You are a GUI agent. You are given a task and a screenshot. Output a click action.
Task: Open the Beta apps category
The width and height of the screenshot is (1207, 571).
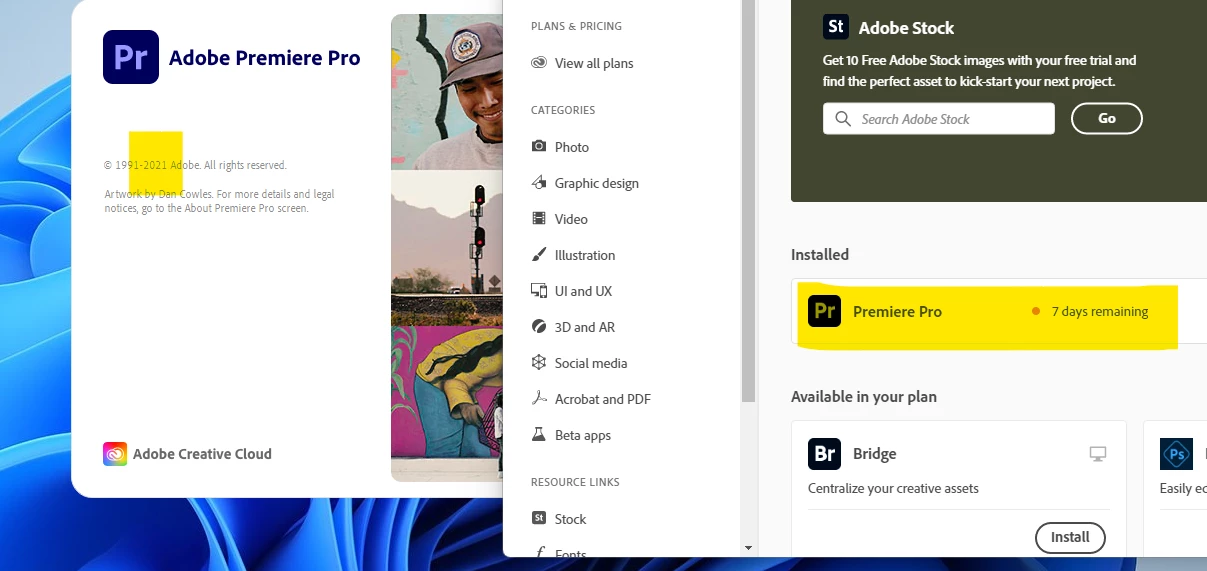point(583,435)
